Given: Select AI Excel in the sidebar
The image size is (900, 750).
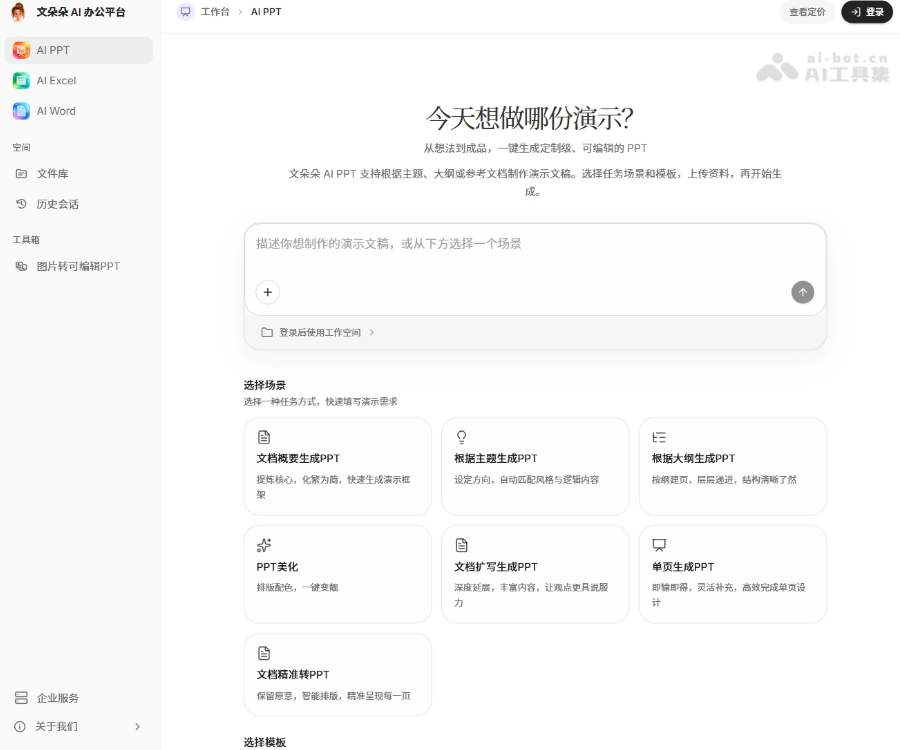Looking at the screenshot, I should 79,81.
